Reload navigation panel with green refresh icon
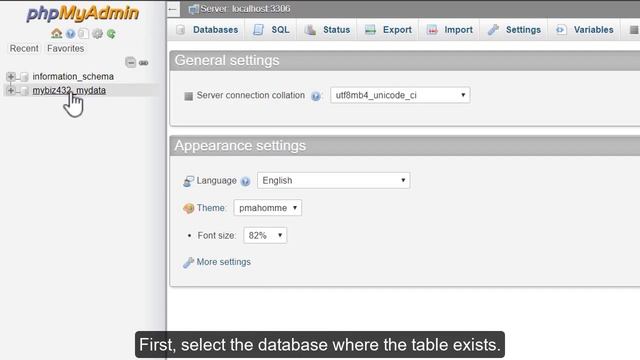This screenshot has height=360, width=640. click(x=111, y=34)
